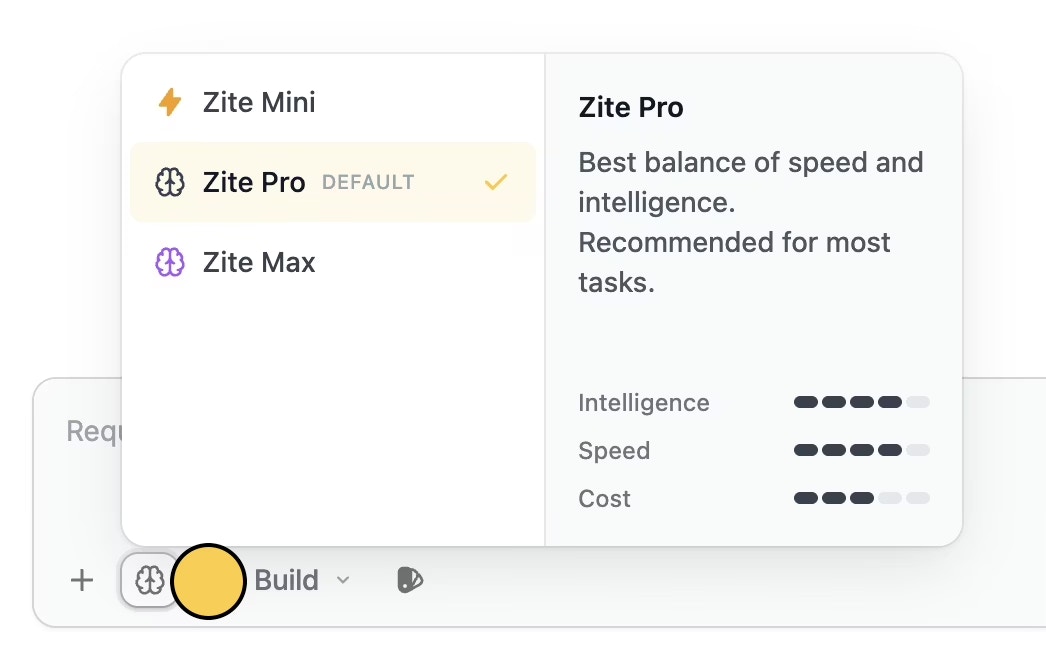Click the Cost rating bar

tap(861, 498)
